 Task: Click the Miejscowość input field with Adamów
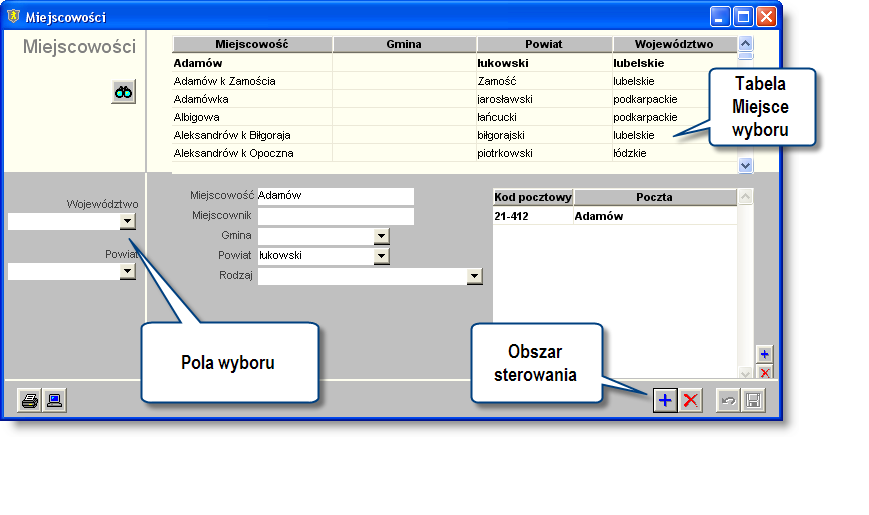pos(335,196)
